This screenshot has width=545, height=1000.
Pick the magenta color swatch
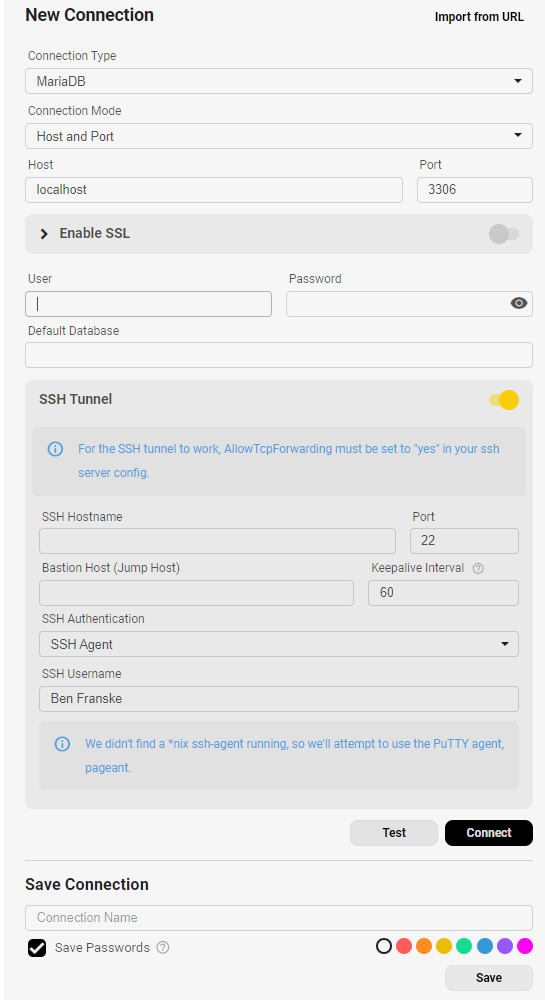coord(525,946)
